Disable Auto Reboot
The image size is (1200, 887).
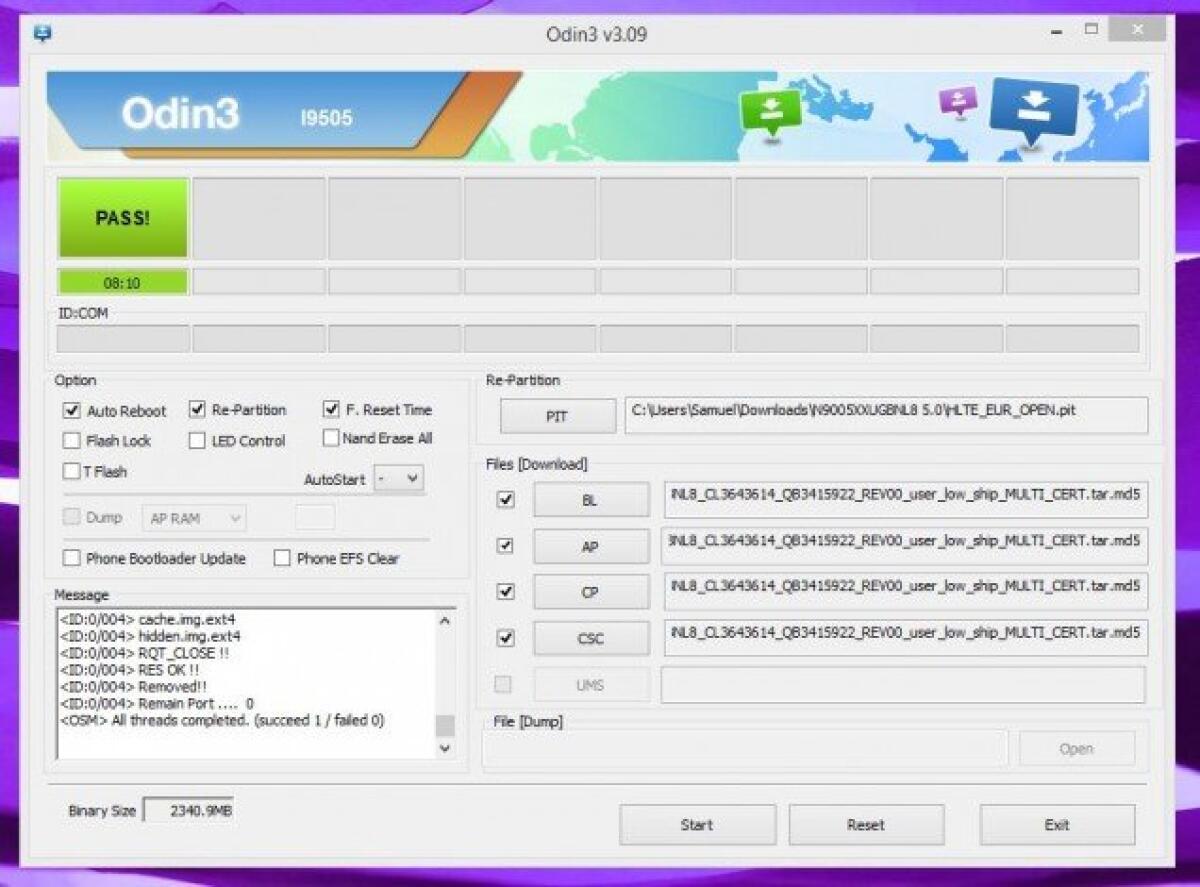69,410
